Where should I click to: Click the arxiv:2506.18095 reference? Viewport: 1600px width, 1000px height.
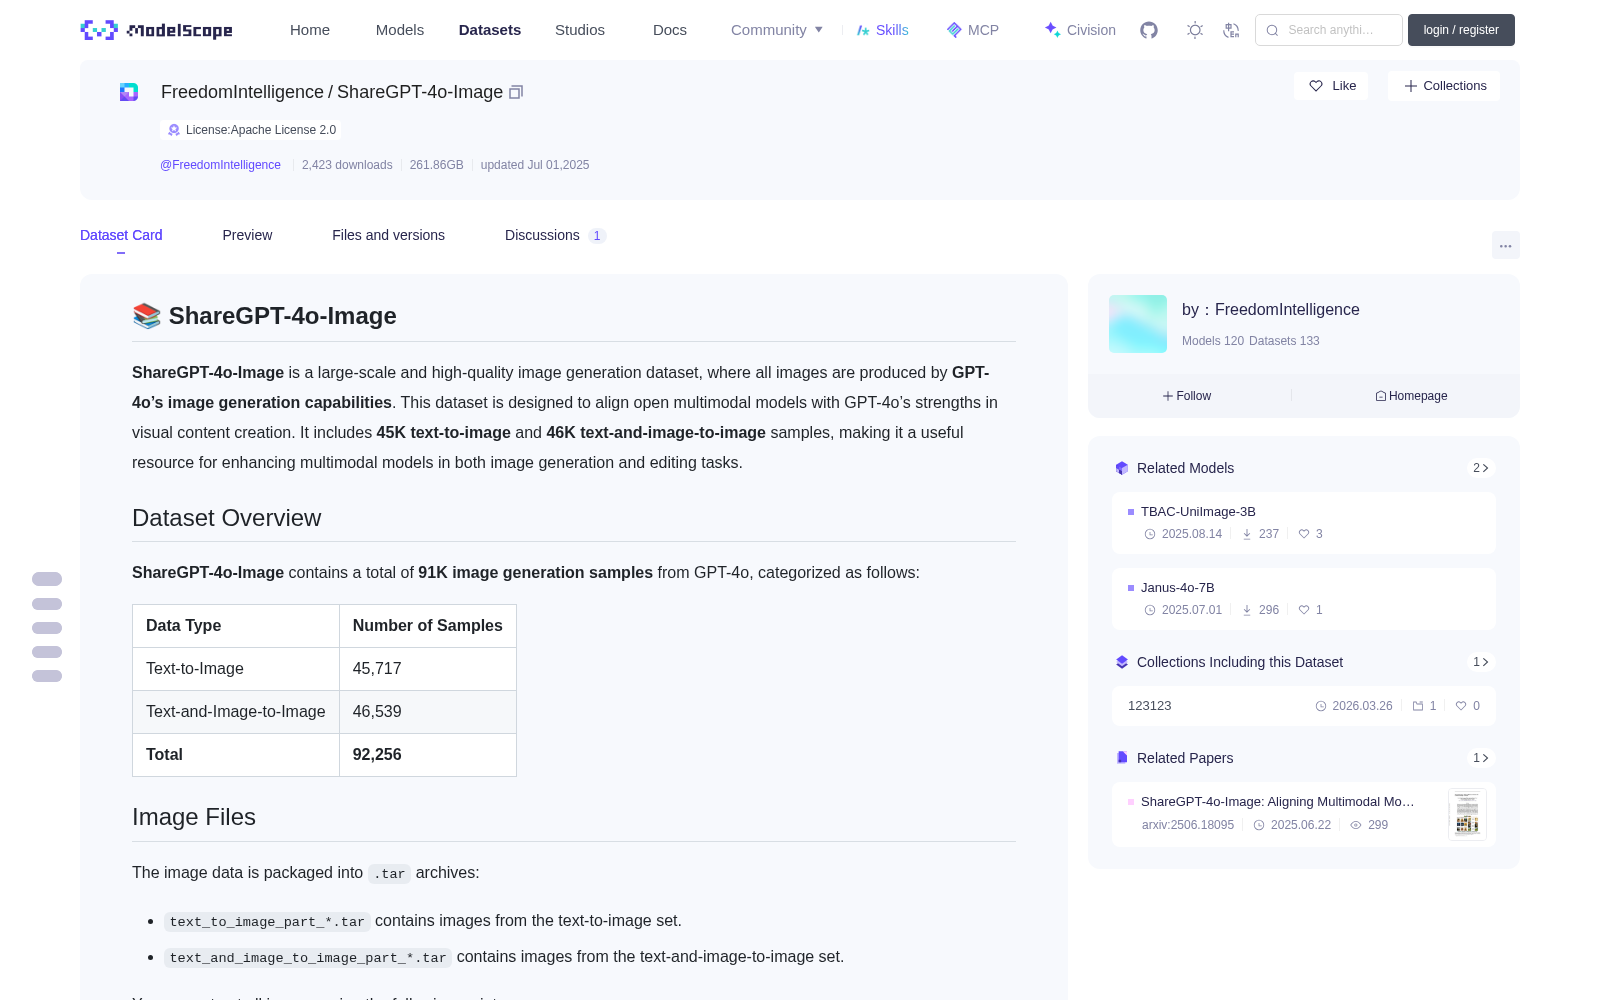pos(1188,825)
